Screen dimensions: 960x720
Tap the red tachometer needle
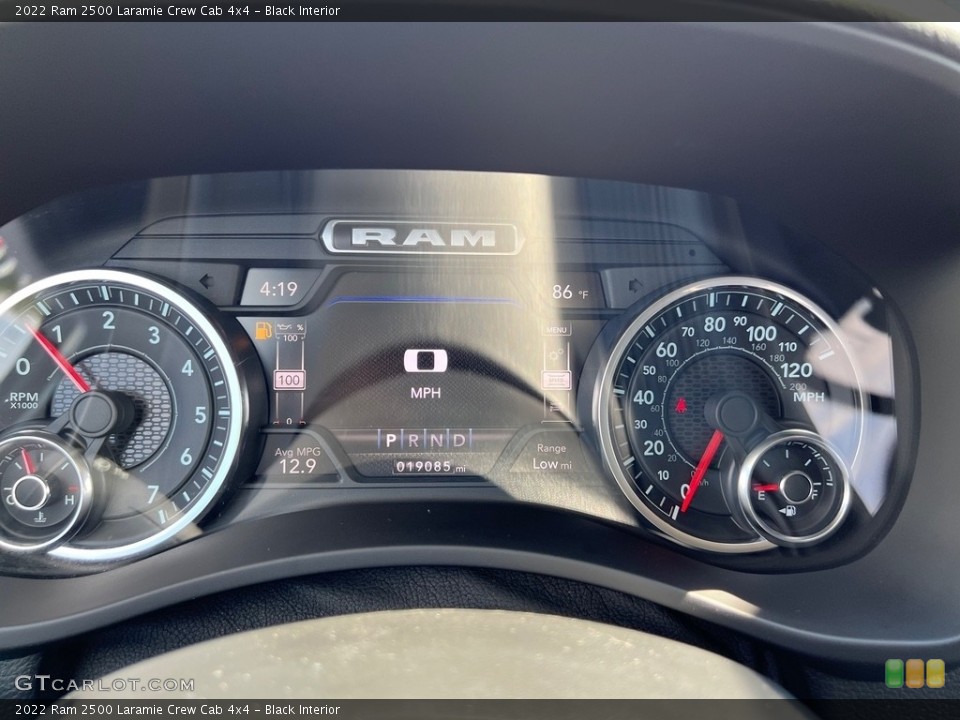[x=59, y=359]
